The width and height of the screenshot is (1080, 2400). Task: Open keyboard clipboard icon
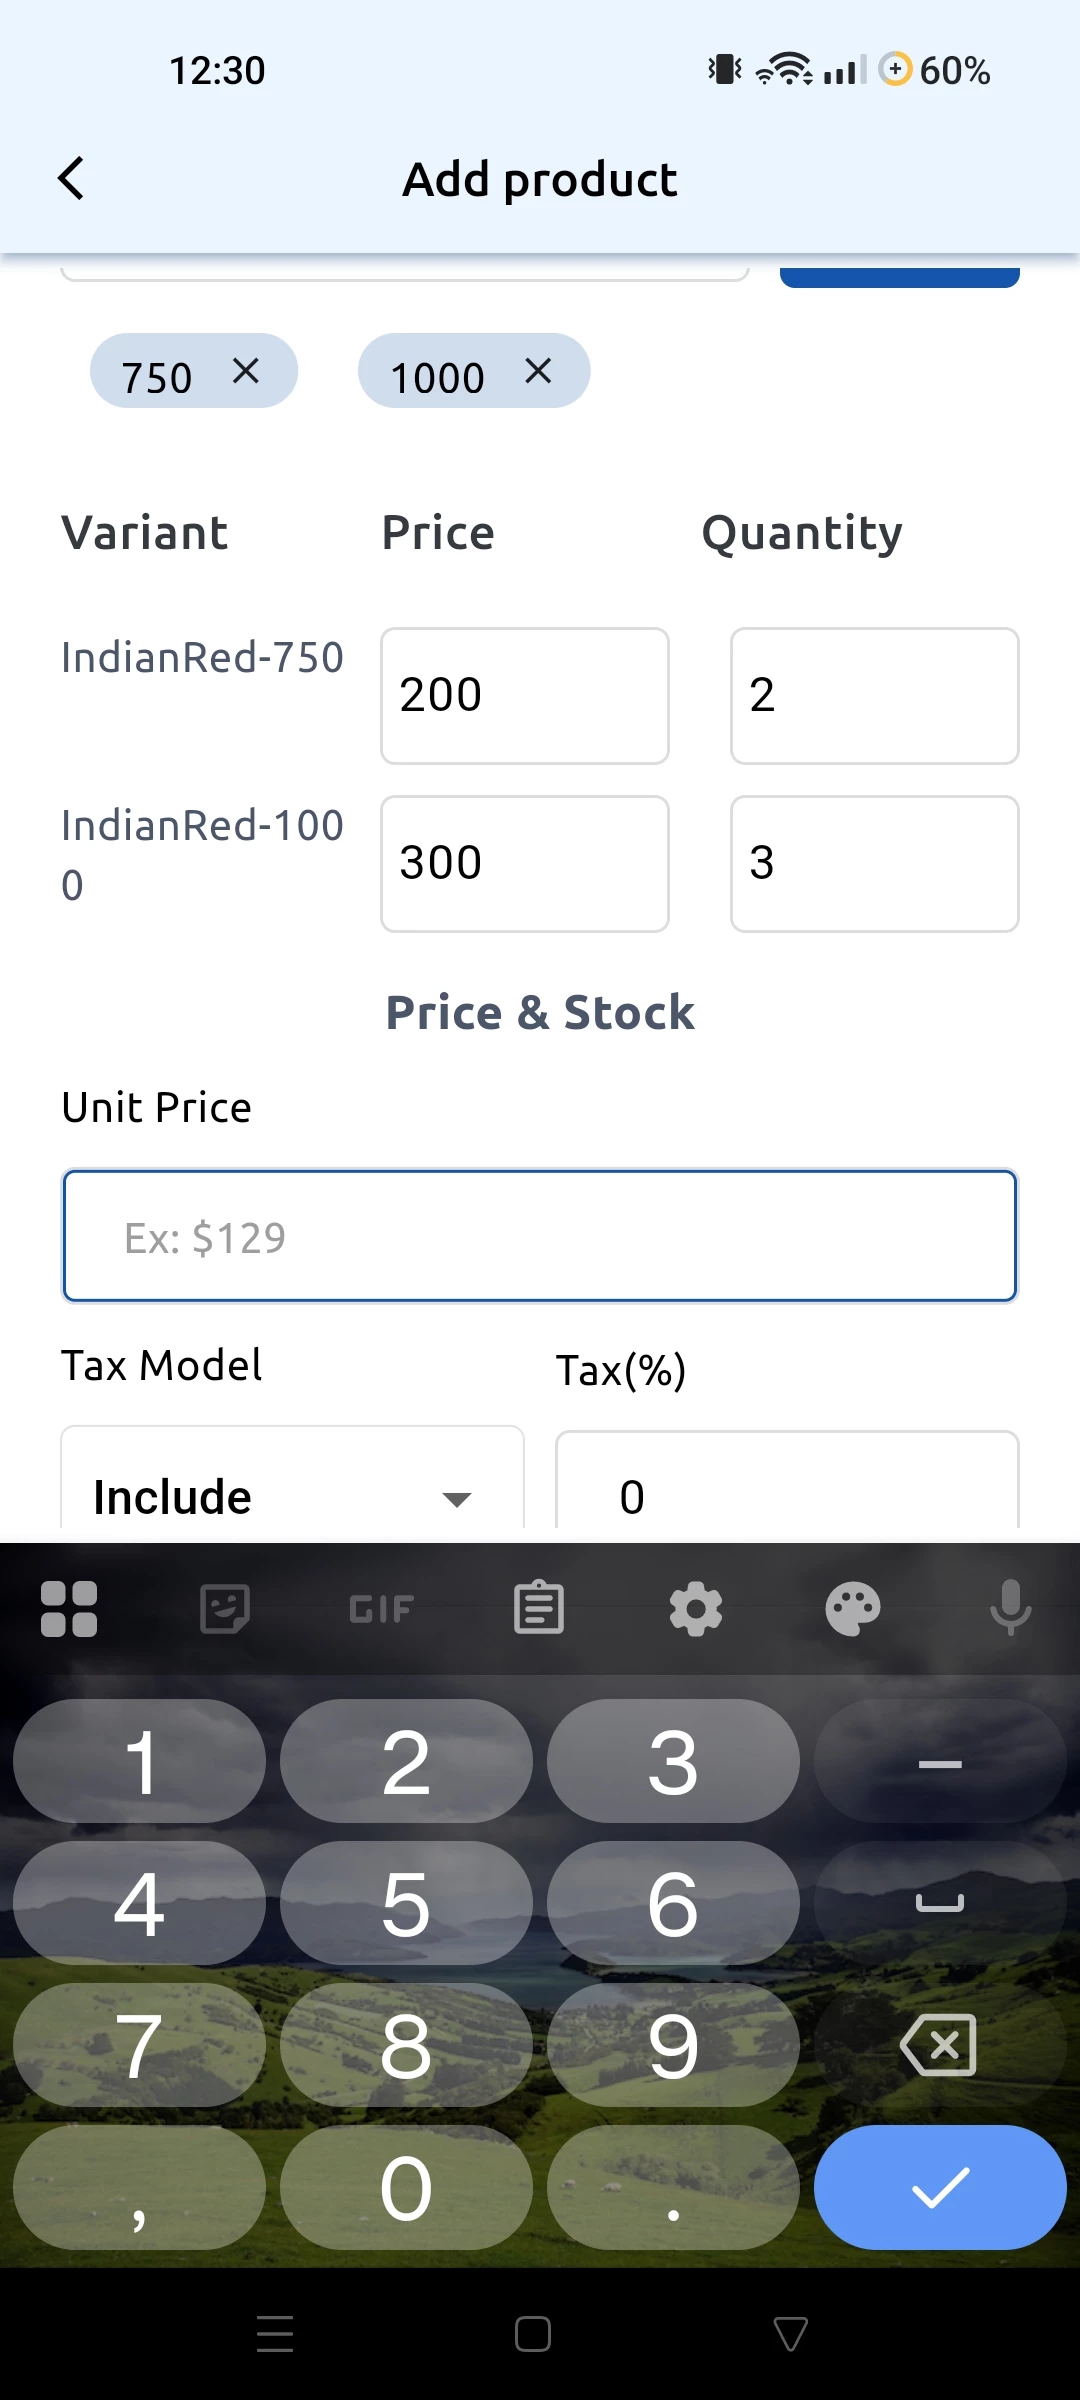click(539, 1609)
